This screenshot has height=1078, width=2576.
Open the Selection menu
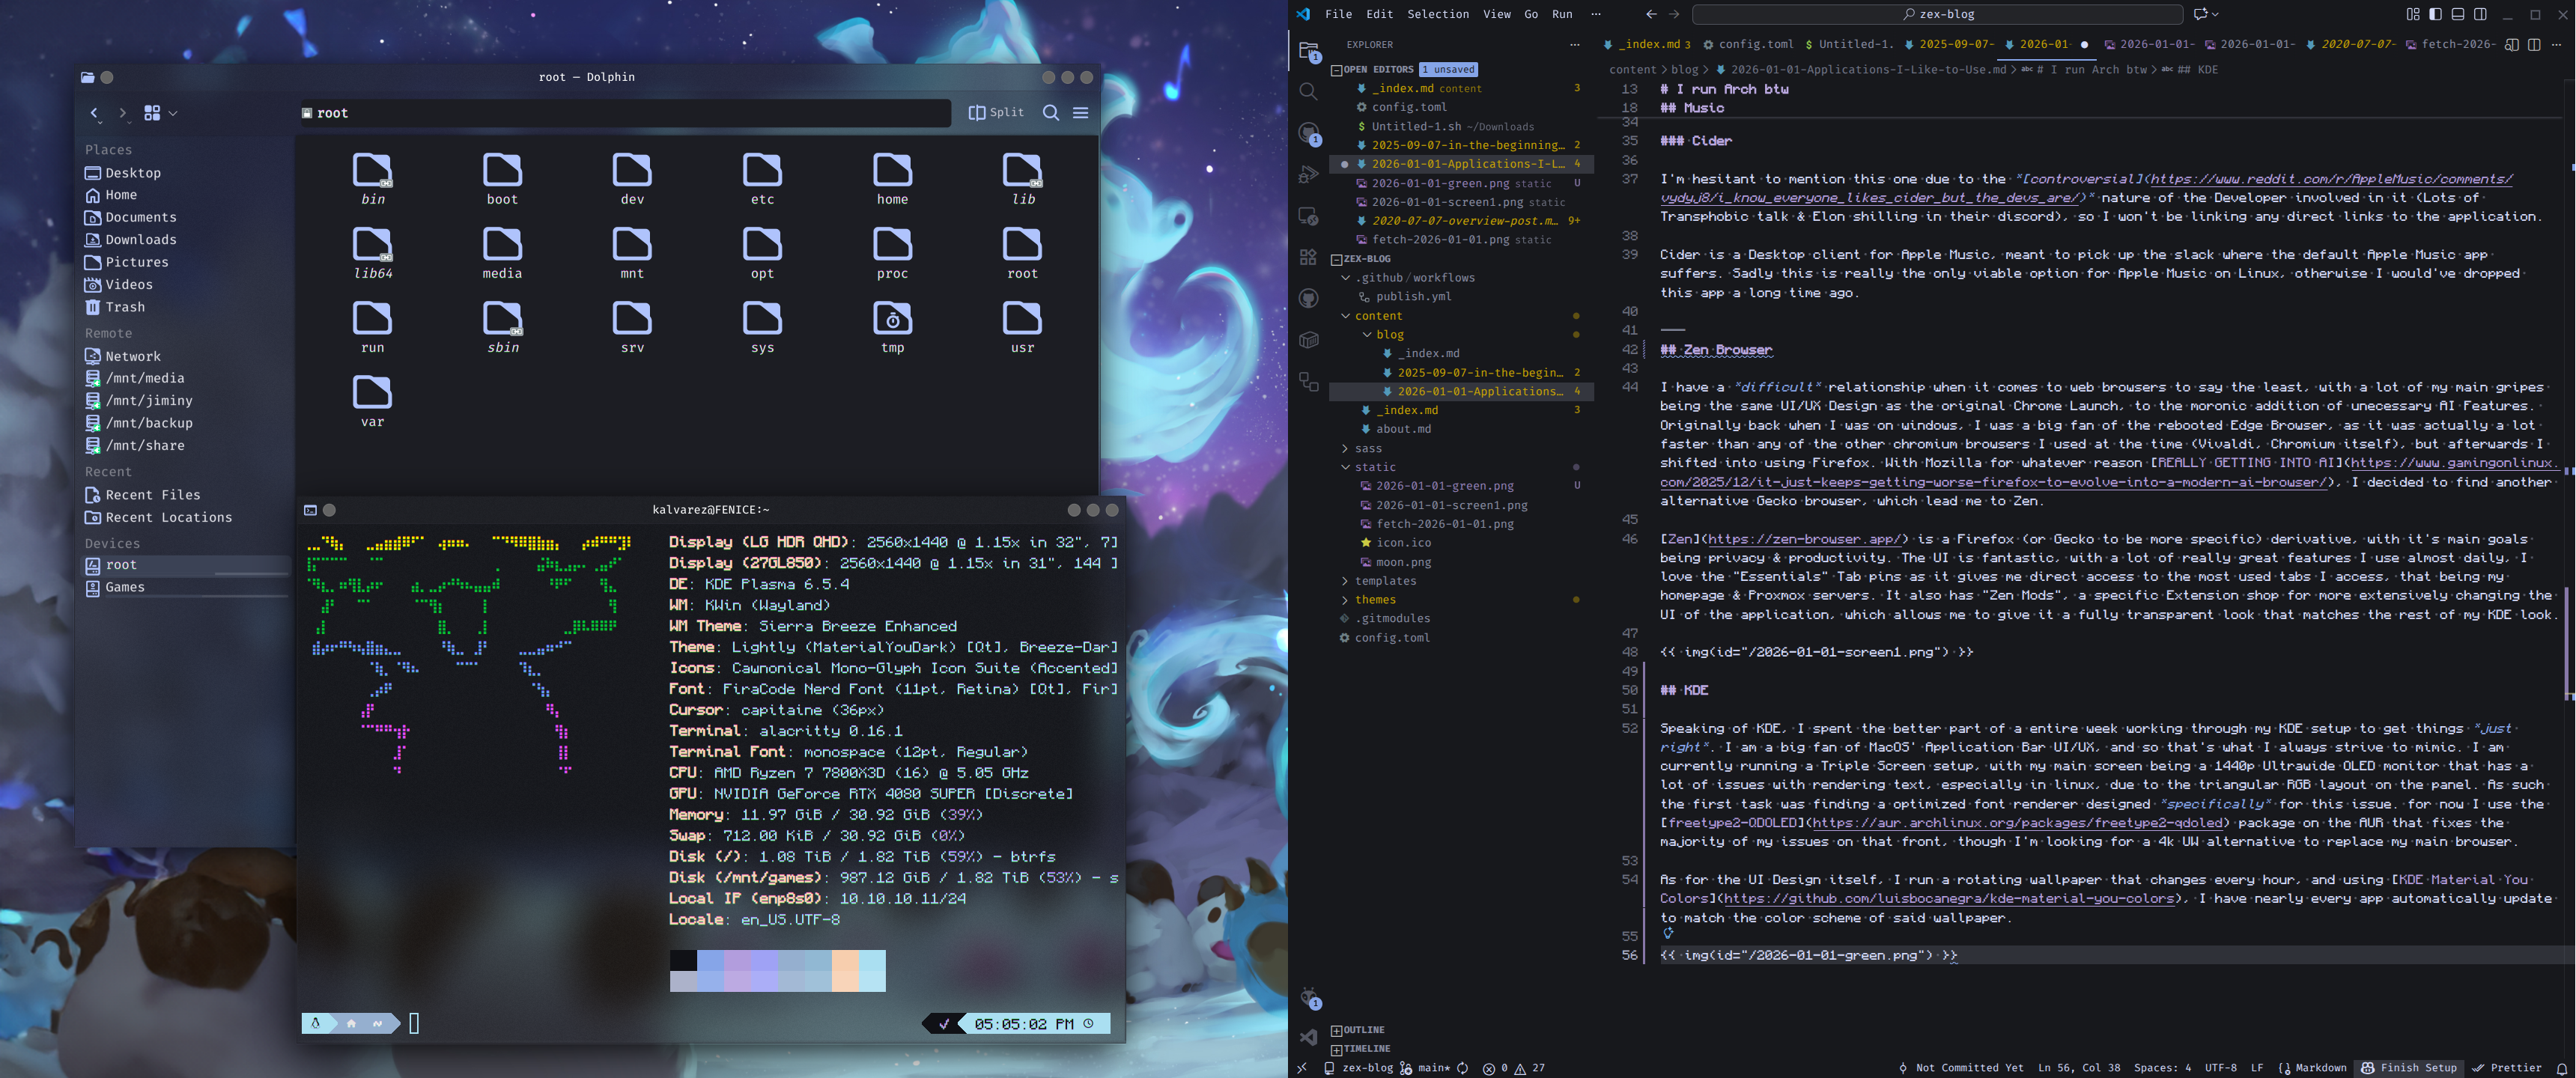click(1438, 14)
